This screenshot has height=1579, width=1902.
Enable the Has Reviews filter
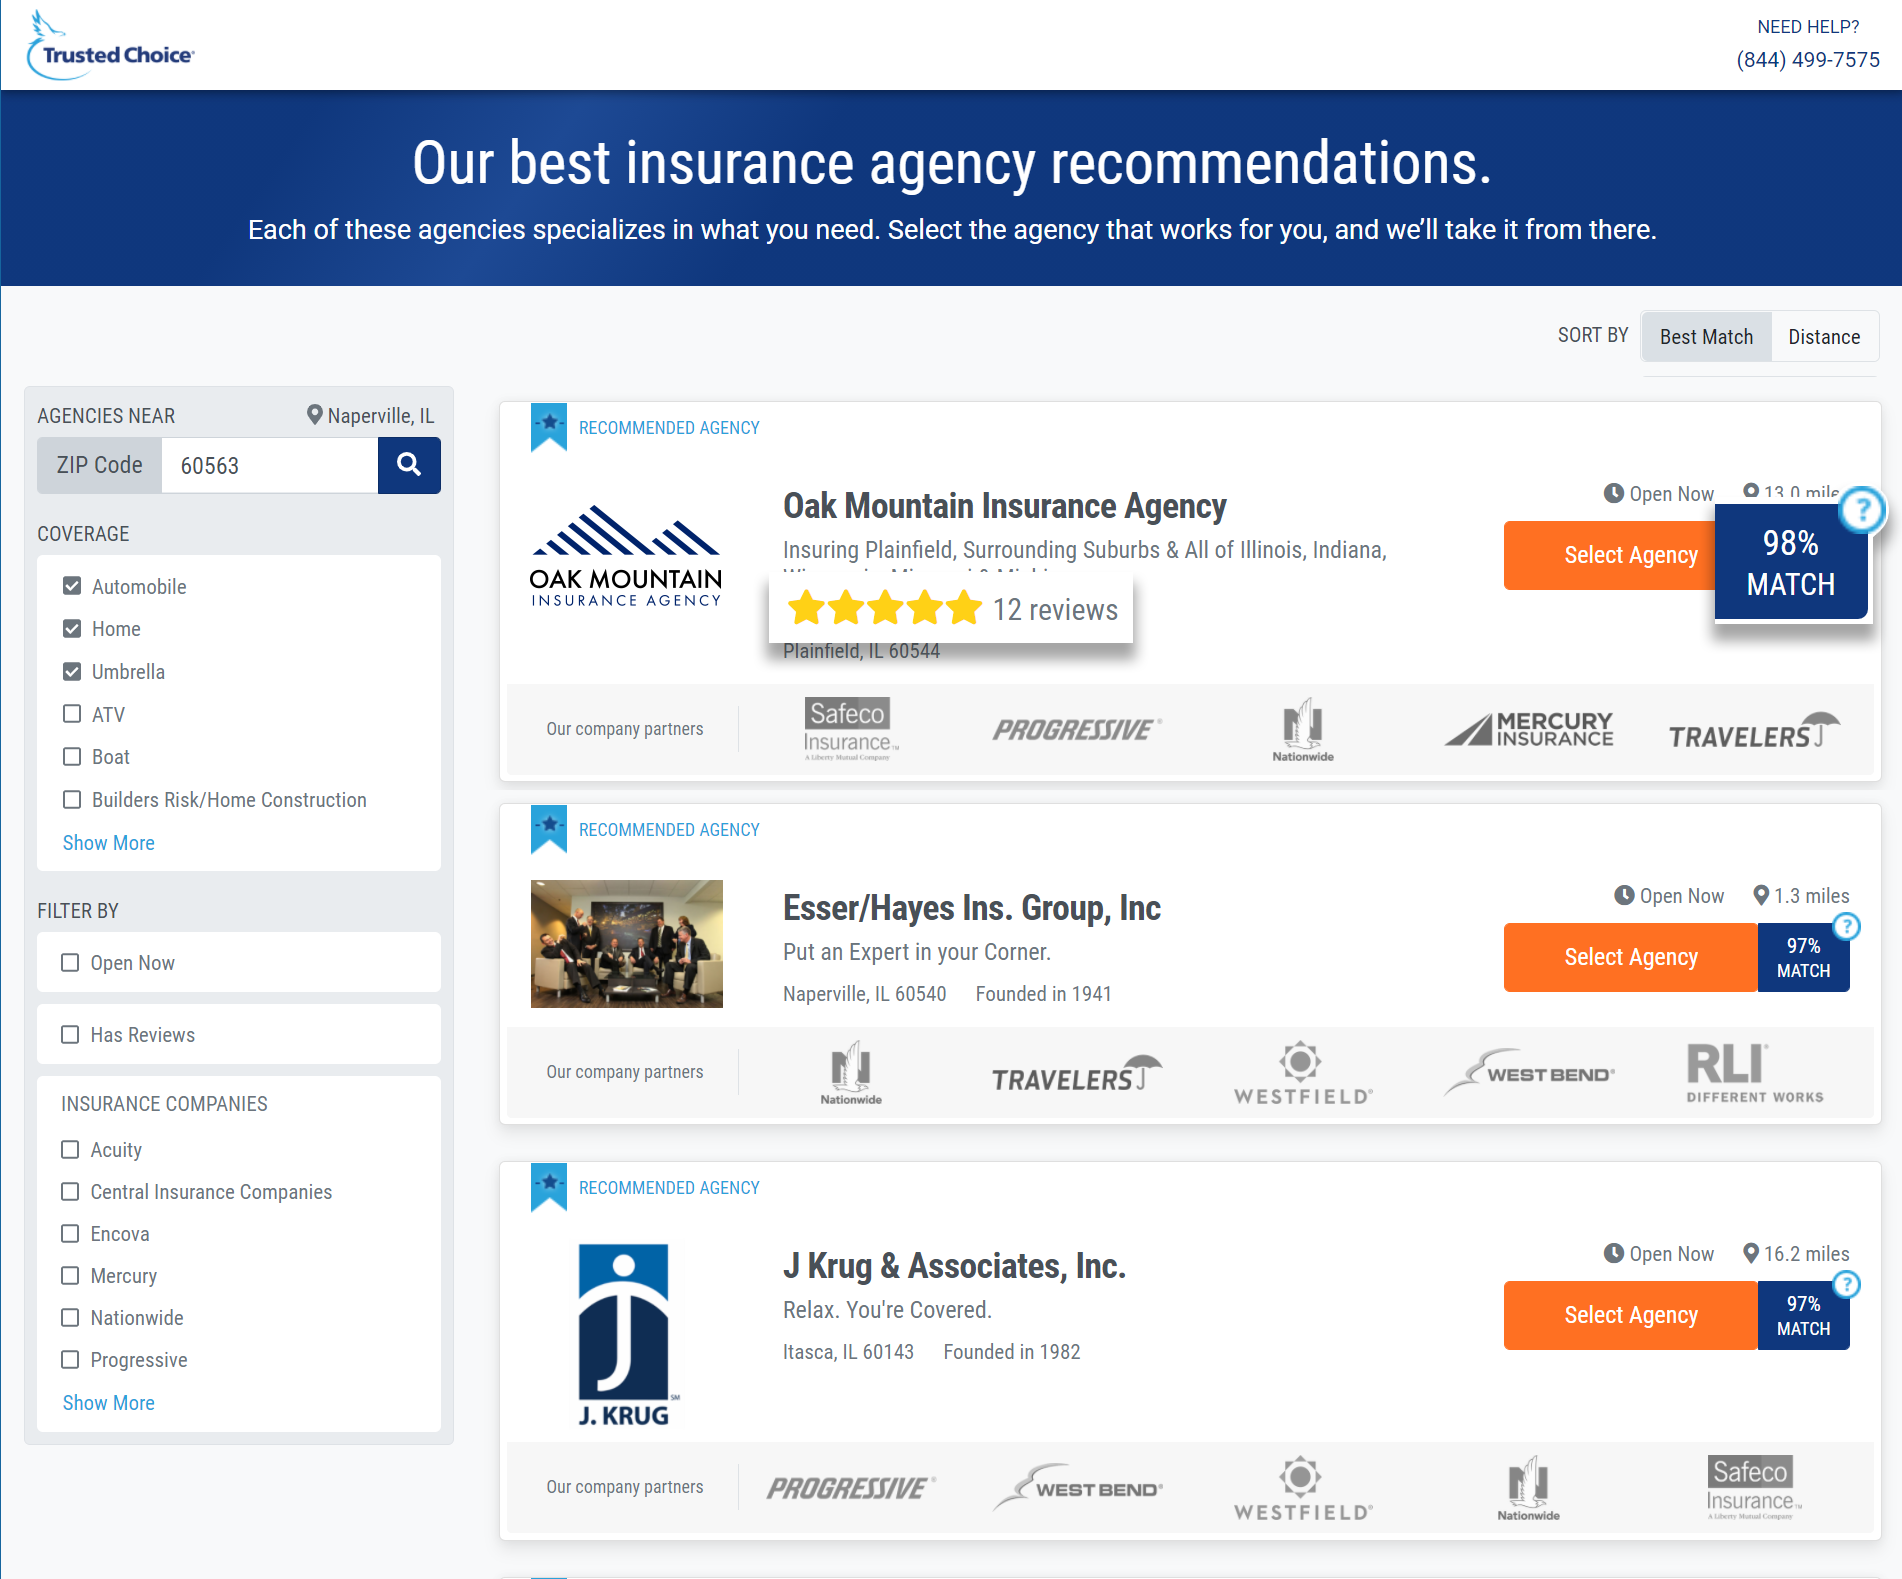point(70,1034)
